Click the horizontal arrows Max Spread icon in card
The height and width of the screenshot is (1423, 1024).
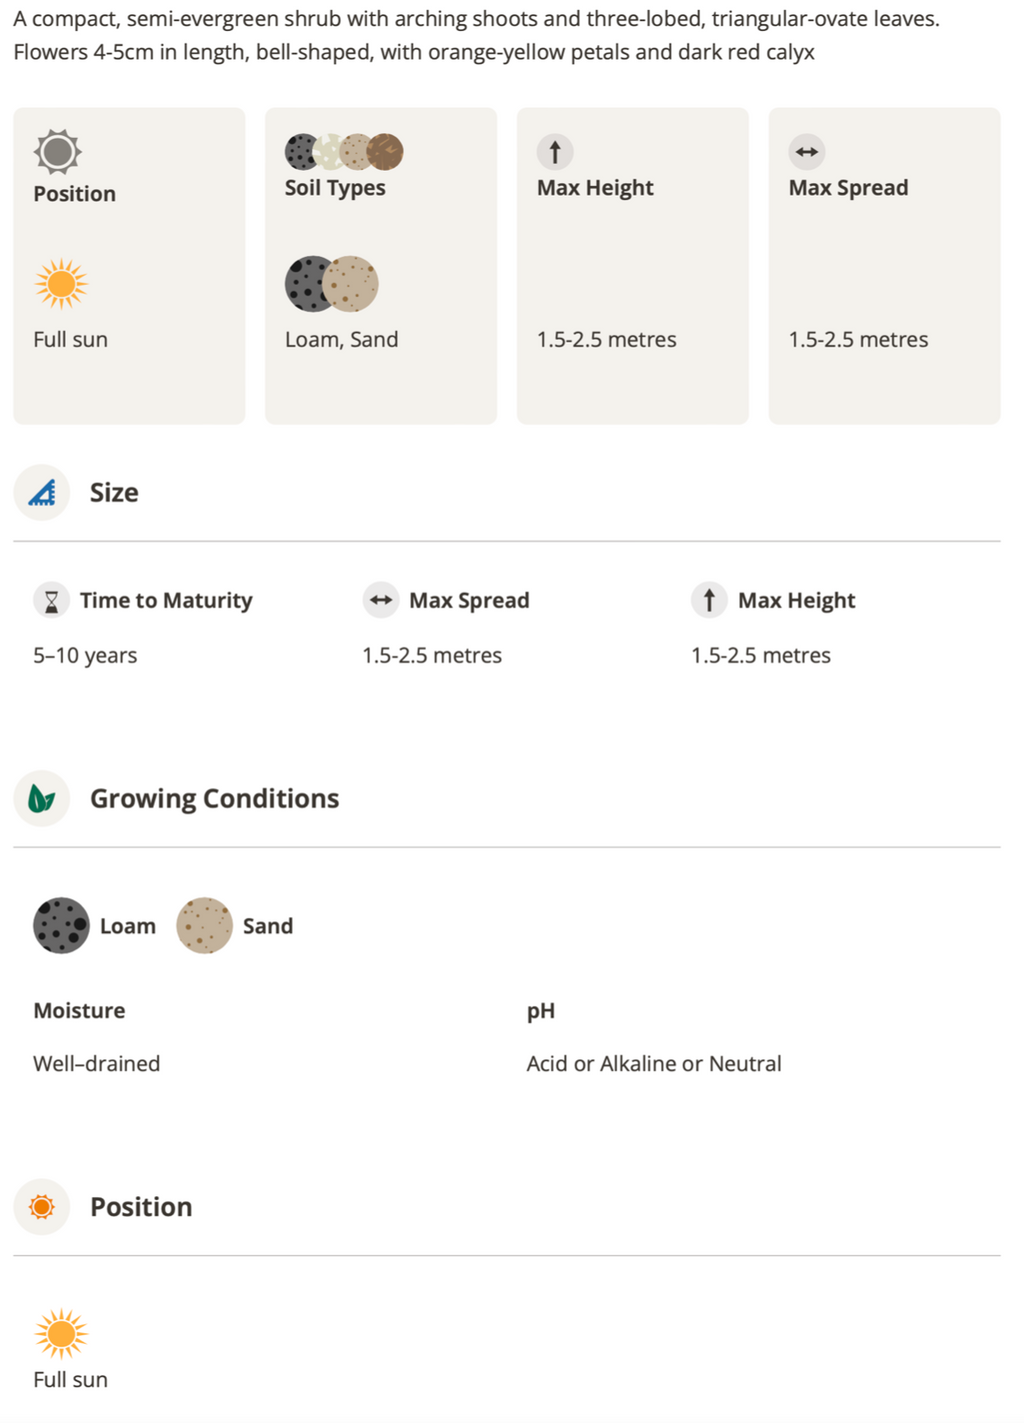(807, 152)
